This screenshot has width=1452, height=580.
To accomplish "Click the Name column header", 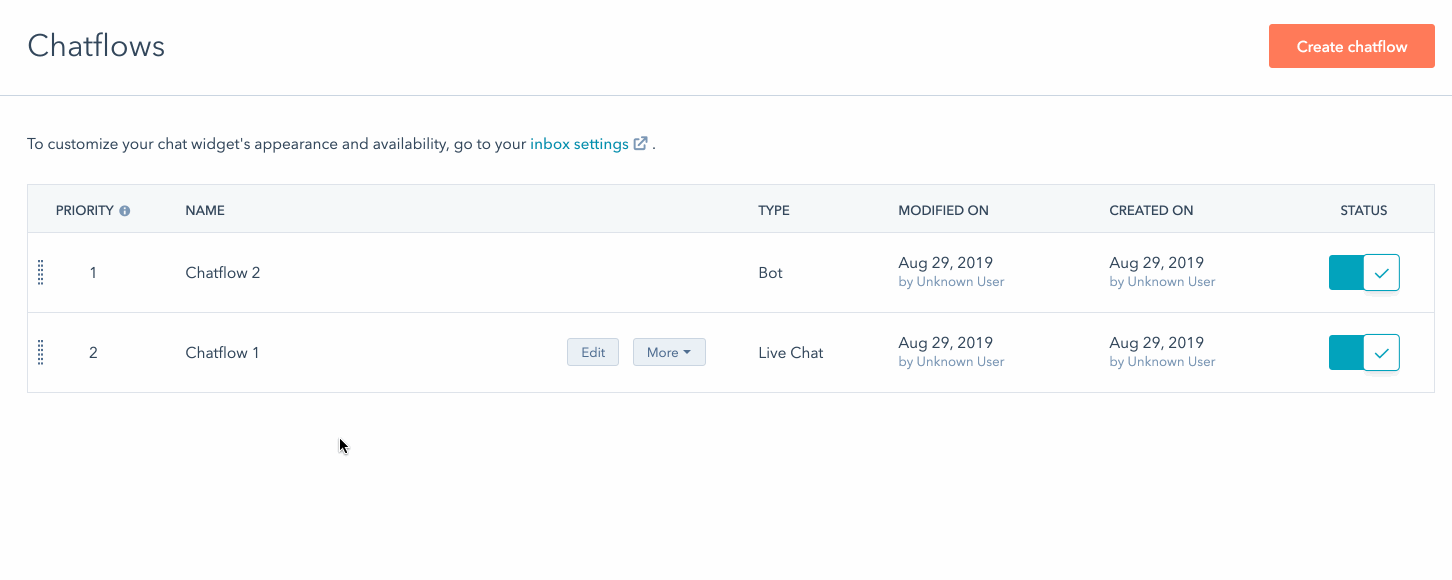I will (205, 211).
